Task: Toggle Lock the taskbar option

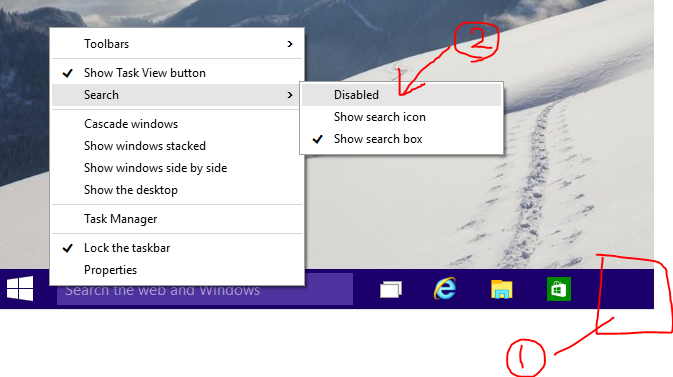Action: coord(177,248)
